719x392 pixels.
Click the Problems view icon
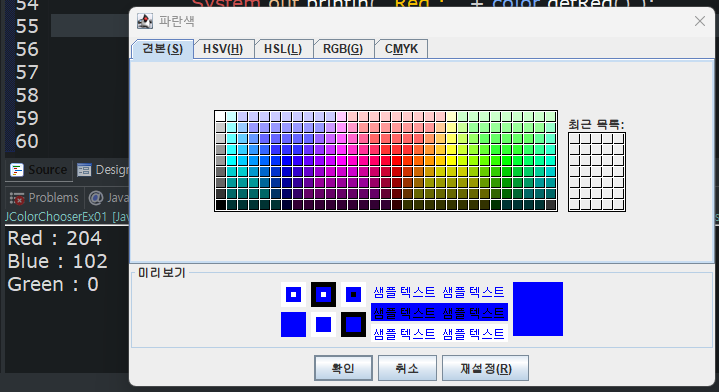pos(17,199)
